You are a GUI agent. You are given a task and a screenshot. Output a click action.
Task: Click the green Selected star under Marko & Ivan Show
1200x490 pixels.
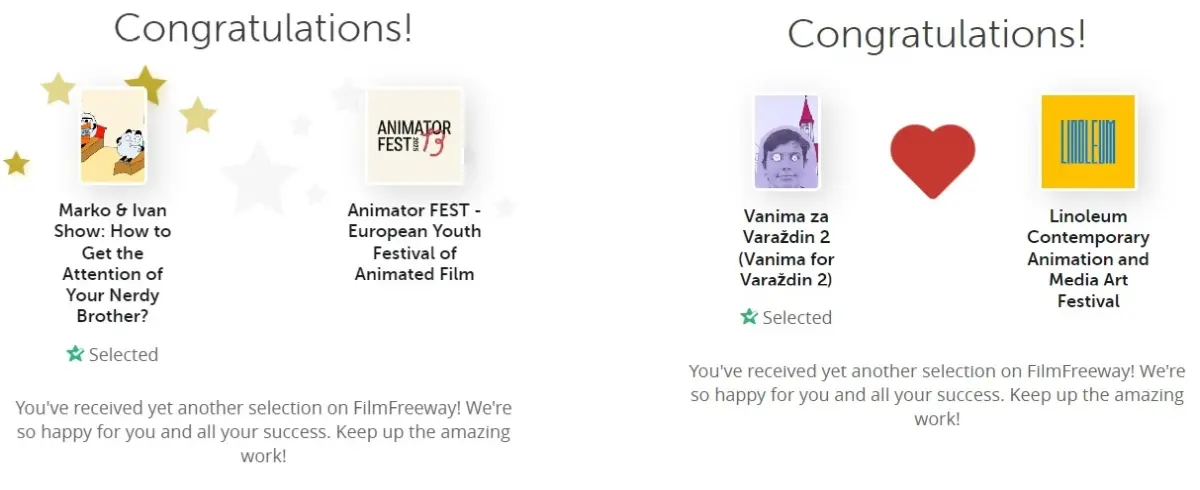coord(75,354)
